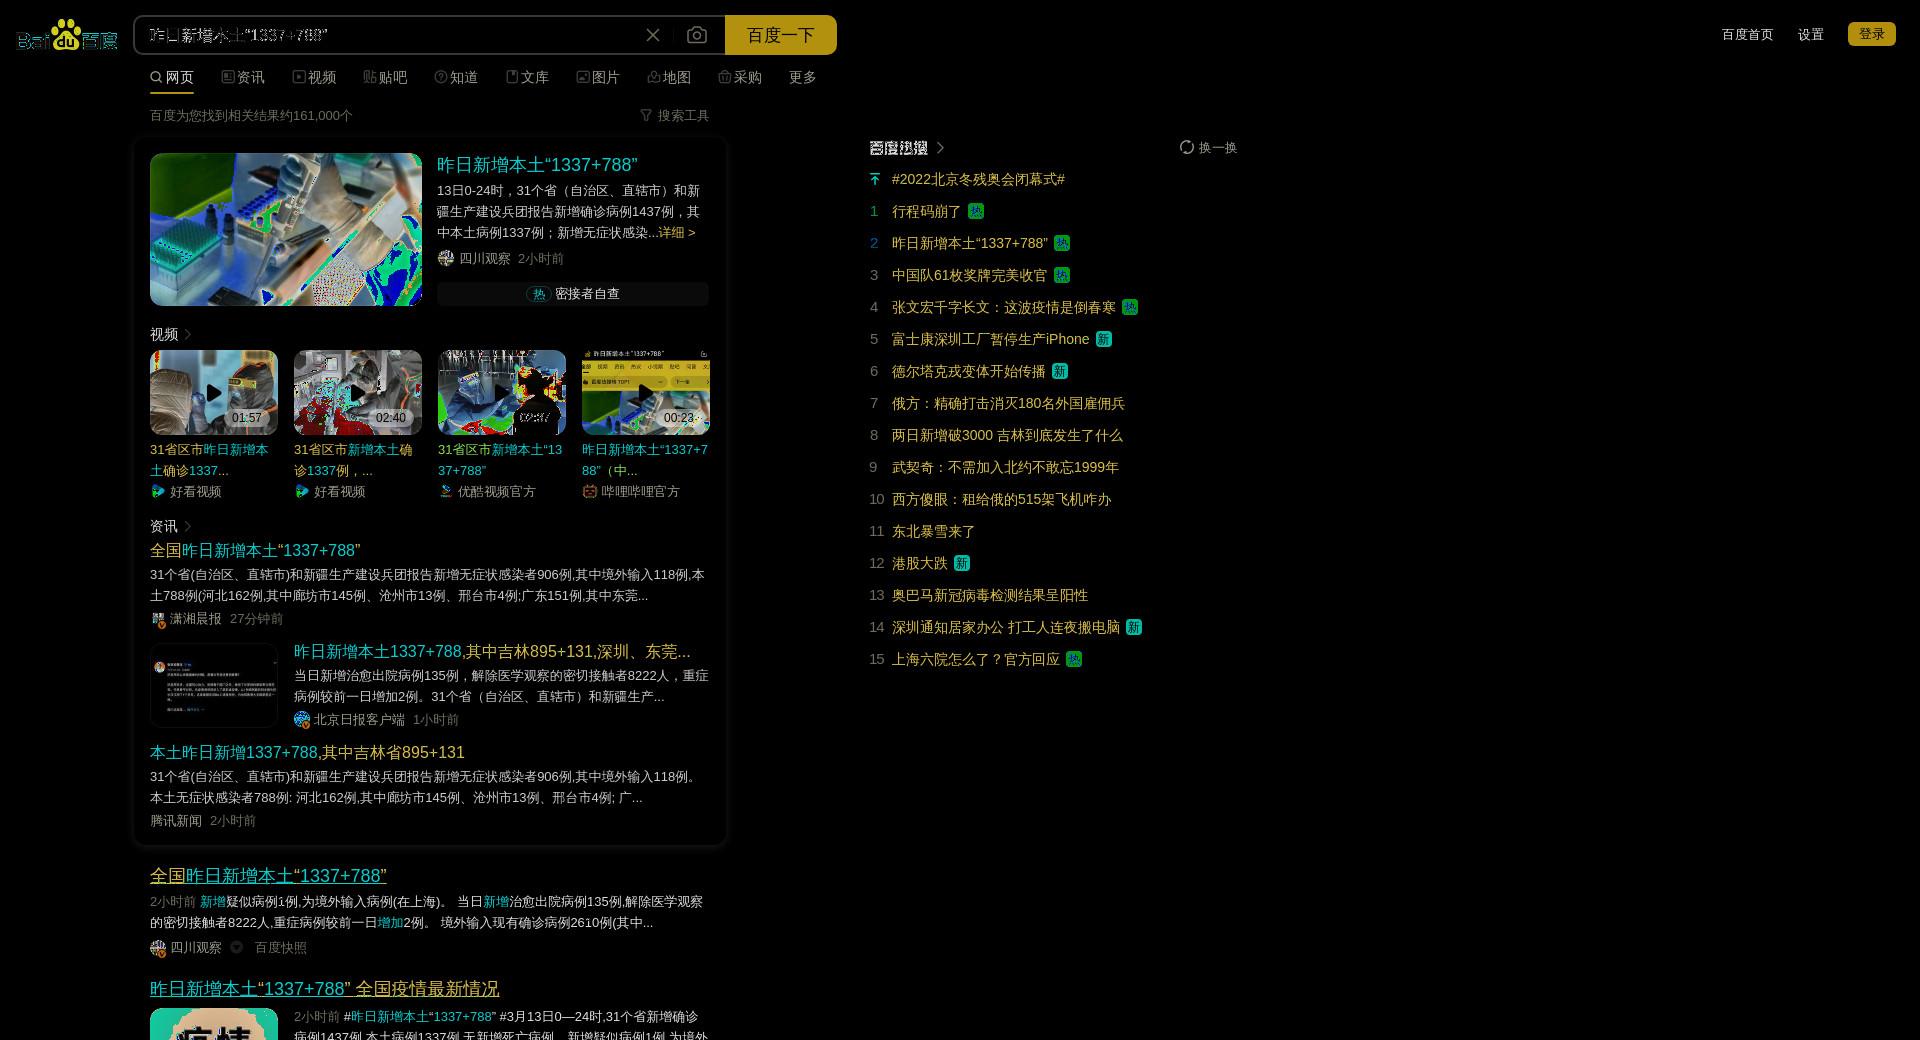The height and width of the screenshot is (1040, 1920).
Task: Open hot search 张文宏千字长文
Action: click(x=1003, y=307)
